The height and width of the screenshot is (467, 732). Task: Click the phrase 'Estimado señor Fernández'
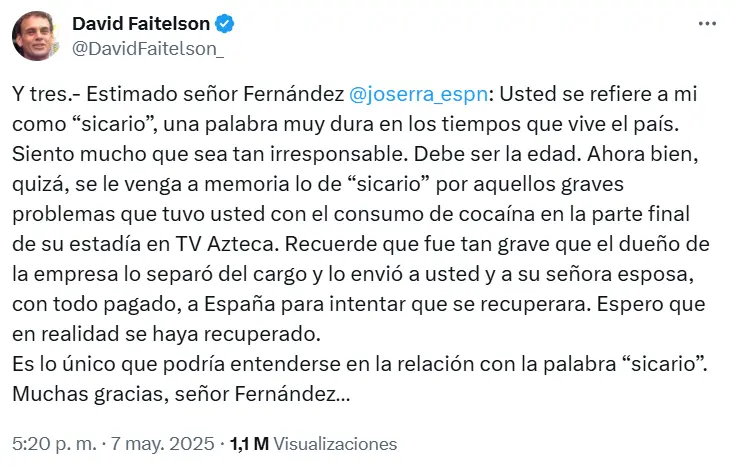(215, 94)
